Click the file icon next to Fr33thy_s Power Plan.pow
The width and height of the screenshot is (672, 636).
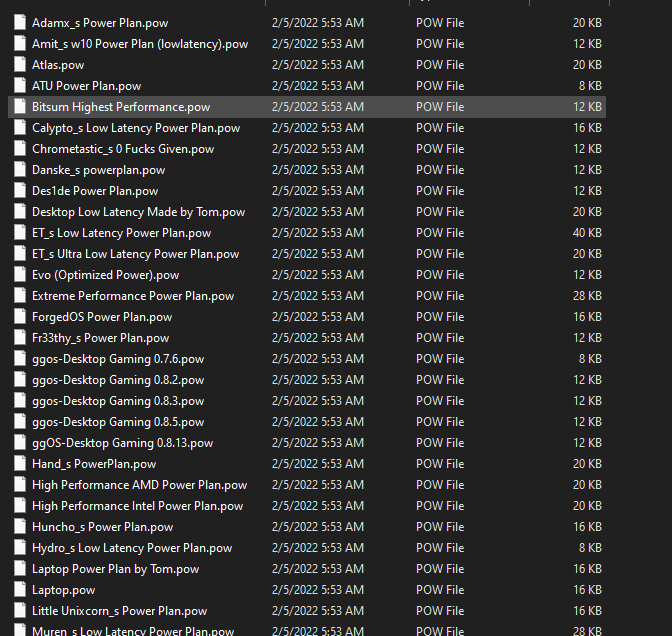20,337
